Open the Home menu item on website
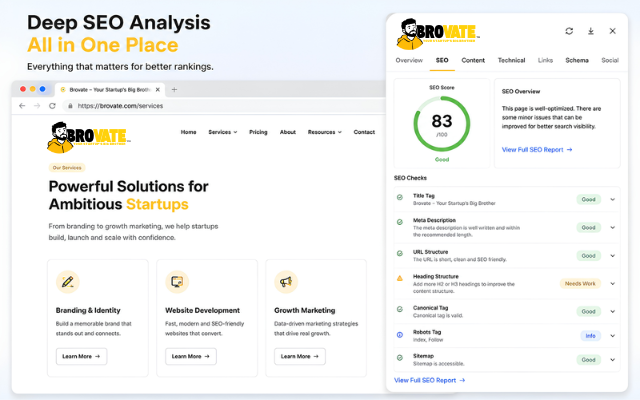The width and height of the screenshot is (640, 400). 188,132
